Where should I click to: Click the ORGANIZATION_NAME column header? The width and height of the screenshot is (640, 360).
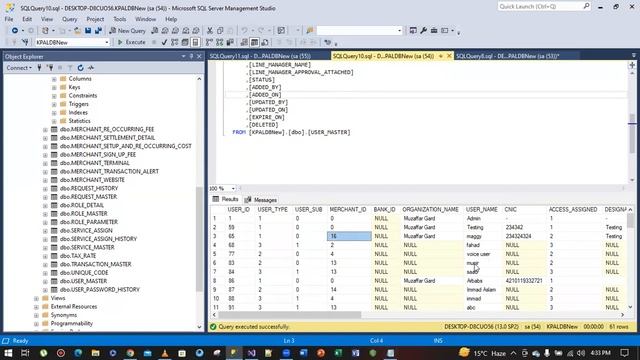(431, 209)
